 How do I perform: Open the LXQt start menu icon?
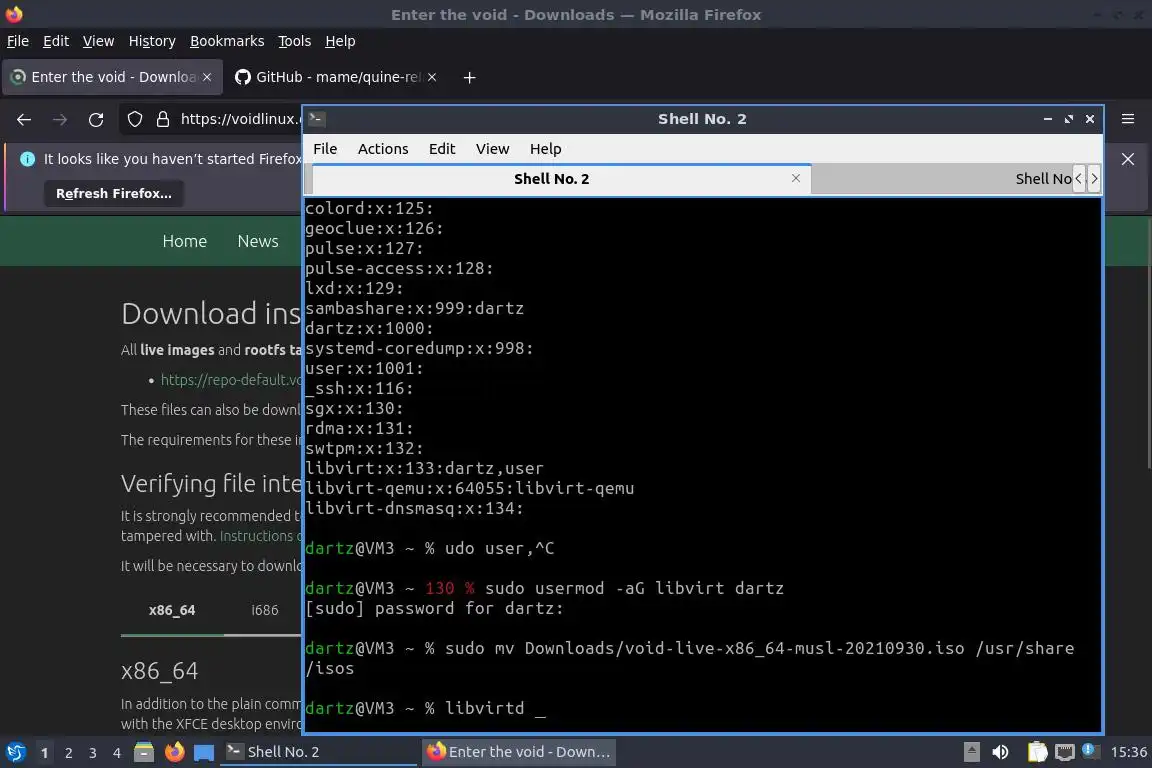click(x=15, y=752)
